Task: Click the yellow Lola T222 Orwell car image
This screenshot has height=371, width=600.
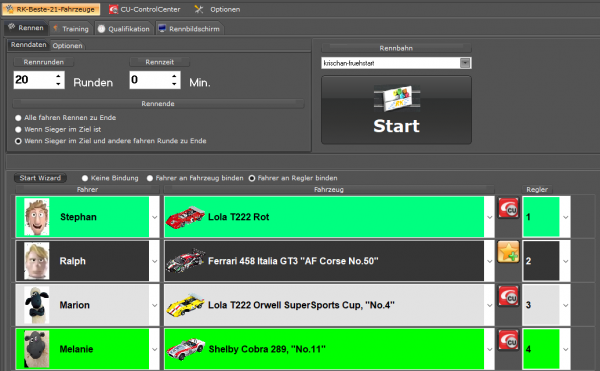Action: point(185,305)
